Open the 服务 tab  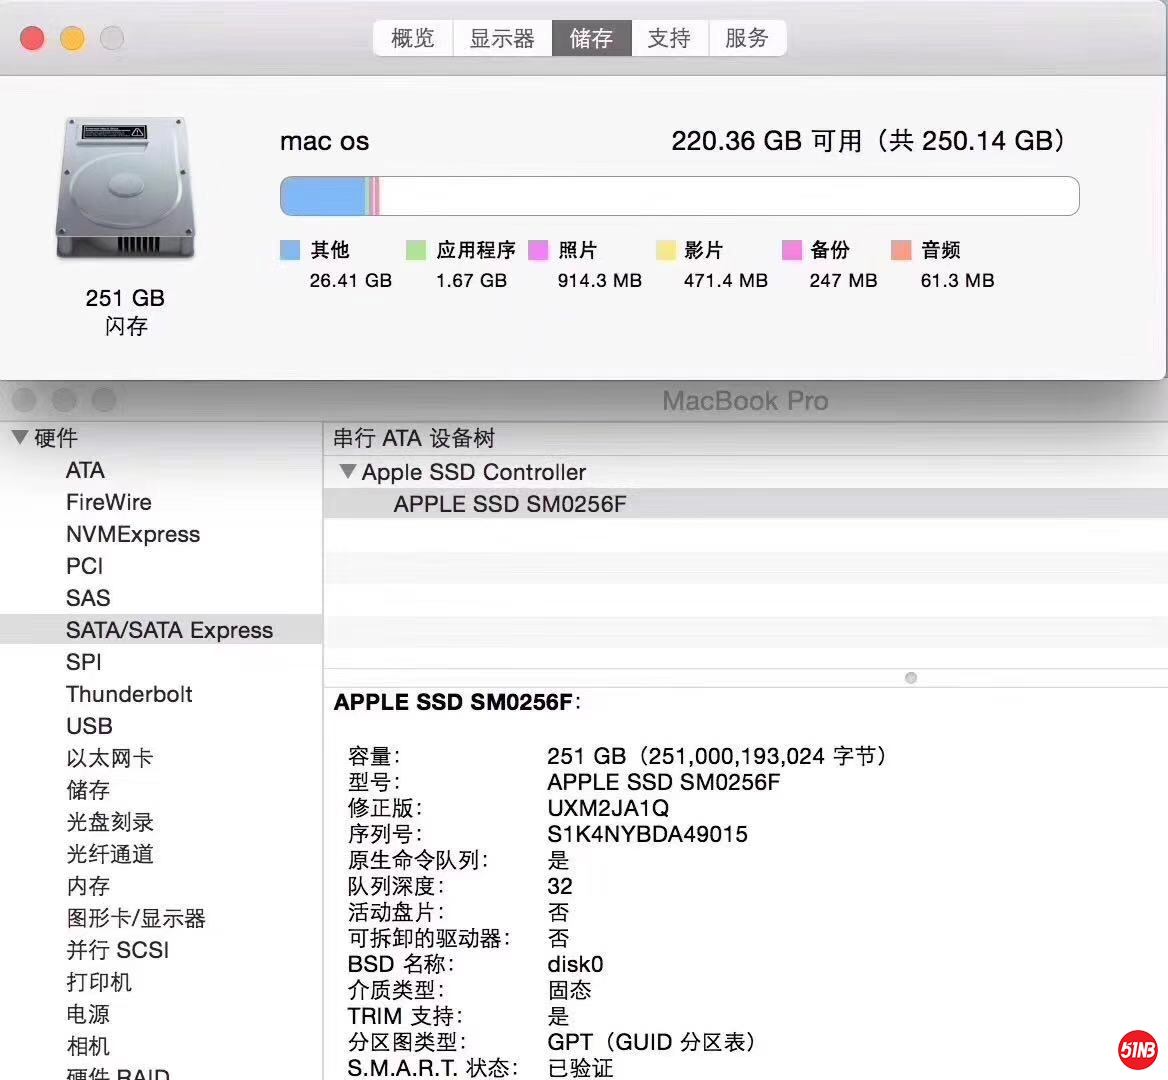click(746, 39)
